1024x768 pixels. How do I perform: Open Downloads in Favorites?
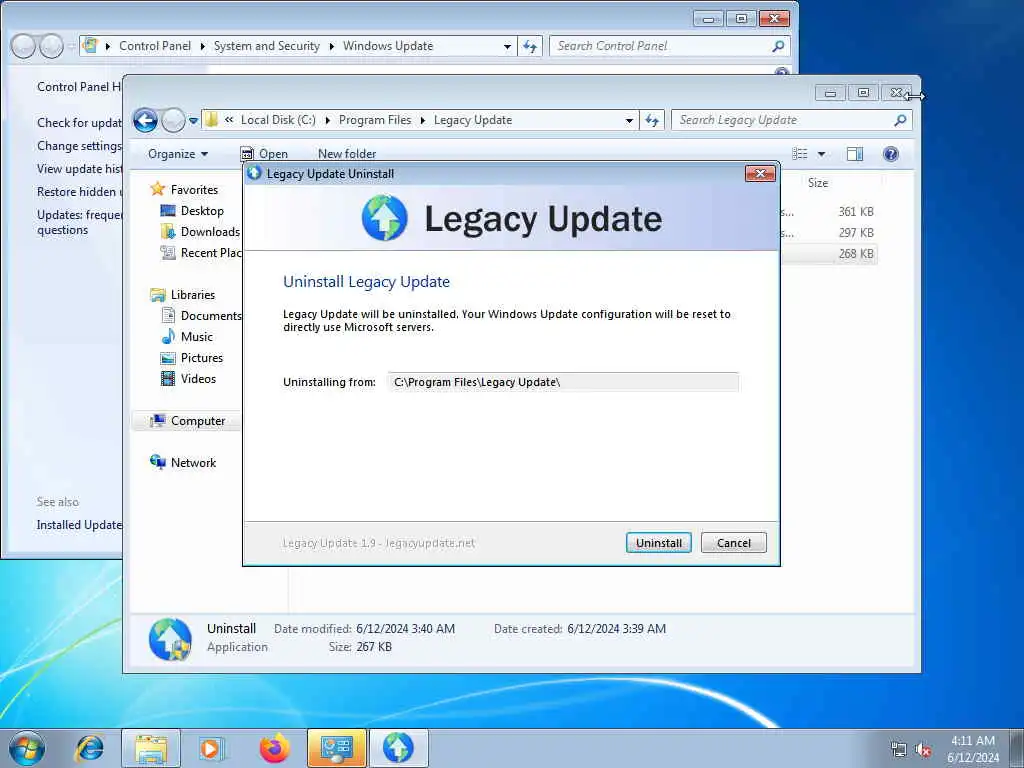[210, 232]
